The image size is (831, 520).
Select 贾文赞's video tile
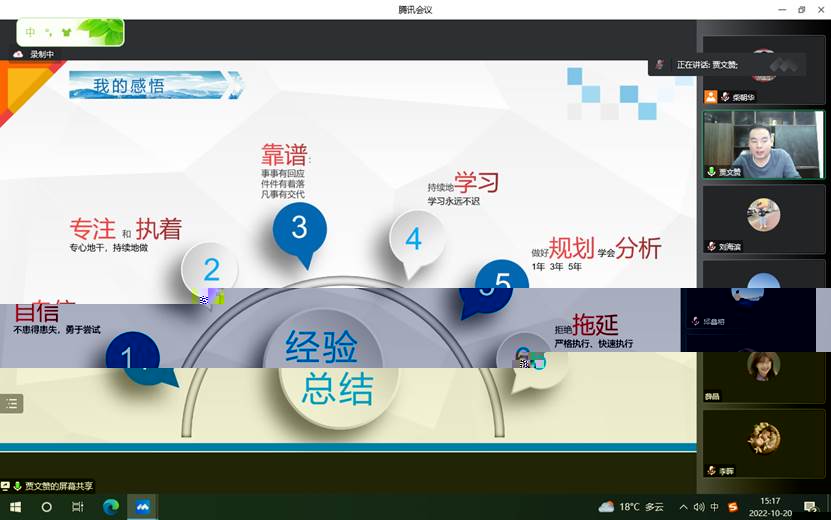764,145
